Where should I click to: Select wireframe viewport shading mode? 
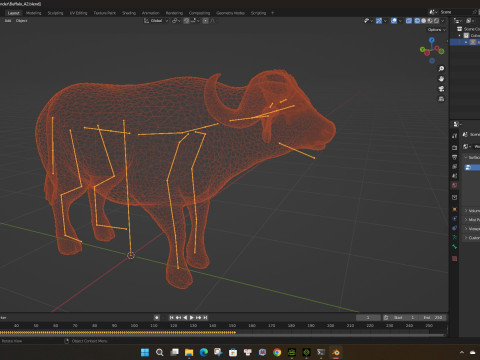click(x=417, y=21)
